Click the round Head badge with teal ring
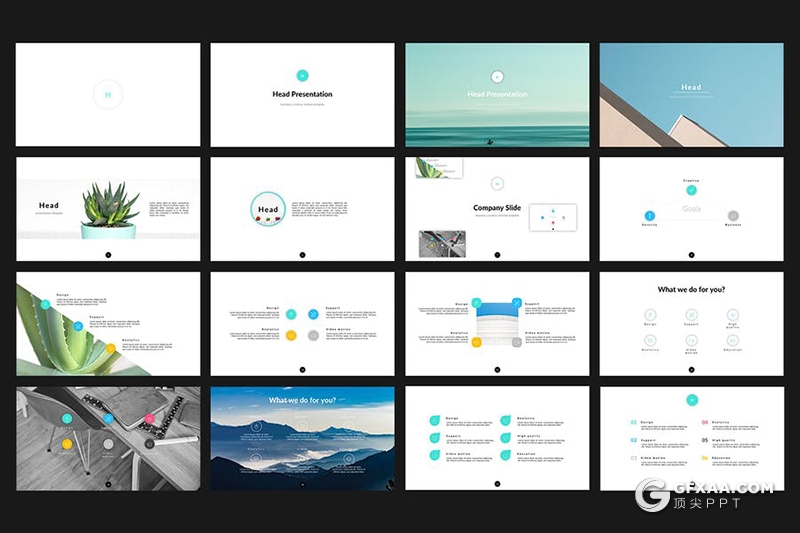 pyautogui.click(x=267, y=210)
